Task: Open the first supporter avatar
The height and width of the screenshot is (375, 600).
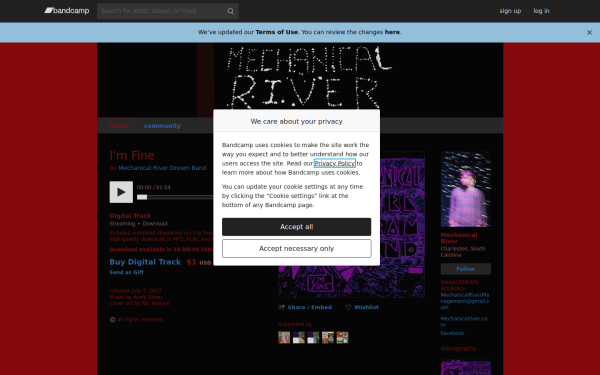Action: (x=284, y=338)
